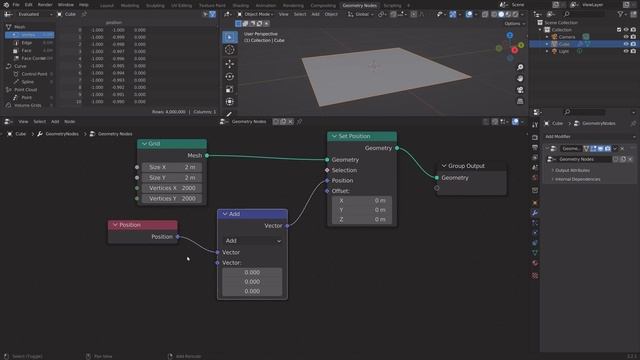This screenshot has width=640, height=360.
Task: Open the node editor Node menu
Action: tap(69, 122)
